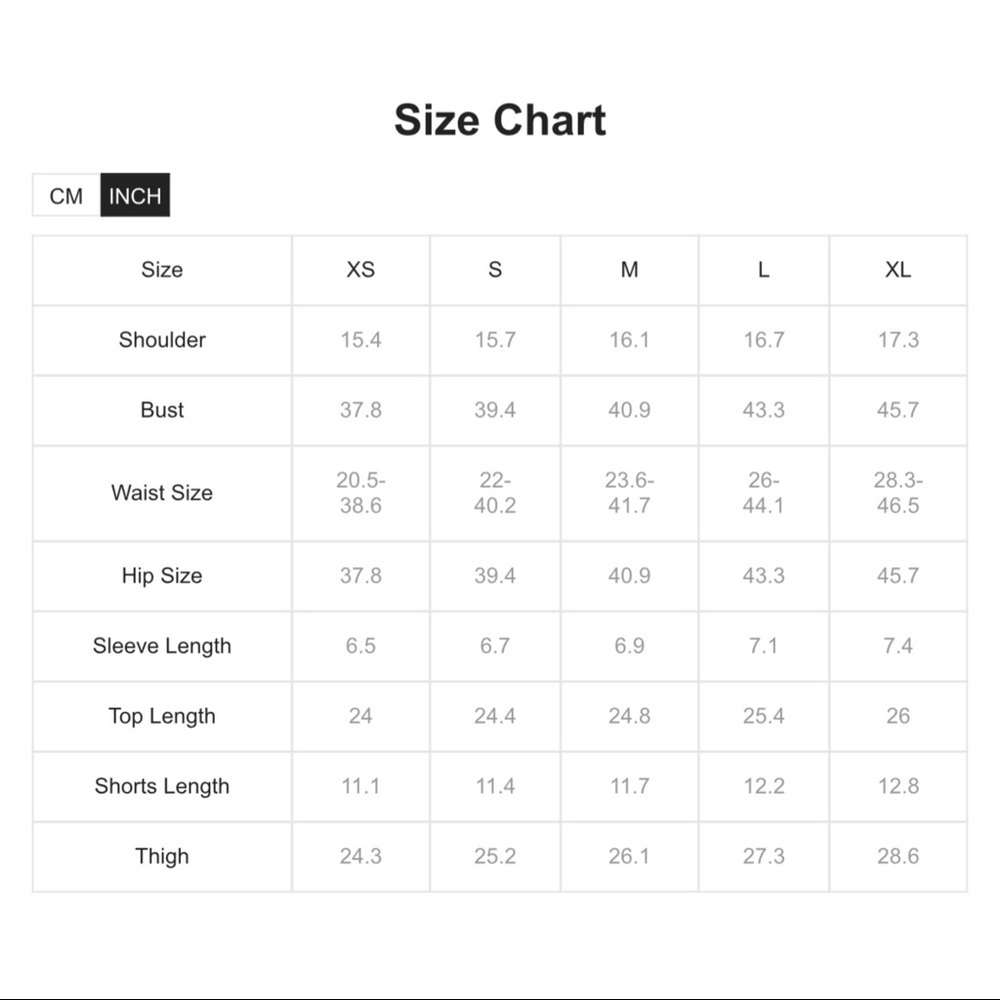Select the Sleeve Length row label

tap(162, 646)
